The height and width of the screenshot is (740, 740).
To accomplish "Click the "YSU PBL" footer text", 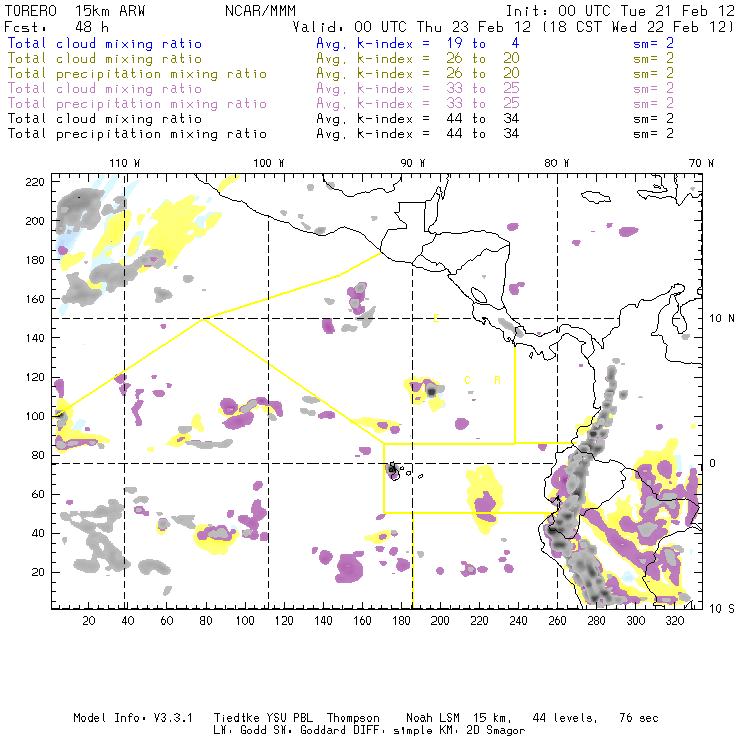I will [x=289, y=718].
